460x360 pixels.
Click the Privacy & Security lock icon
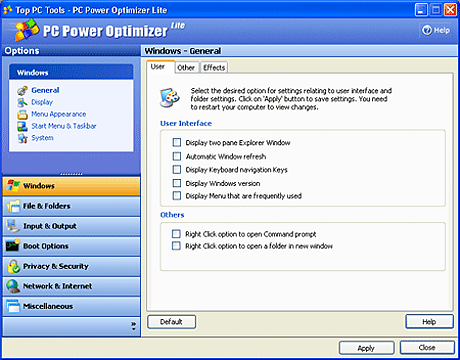tap(13, 266)
